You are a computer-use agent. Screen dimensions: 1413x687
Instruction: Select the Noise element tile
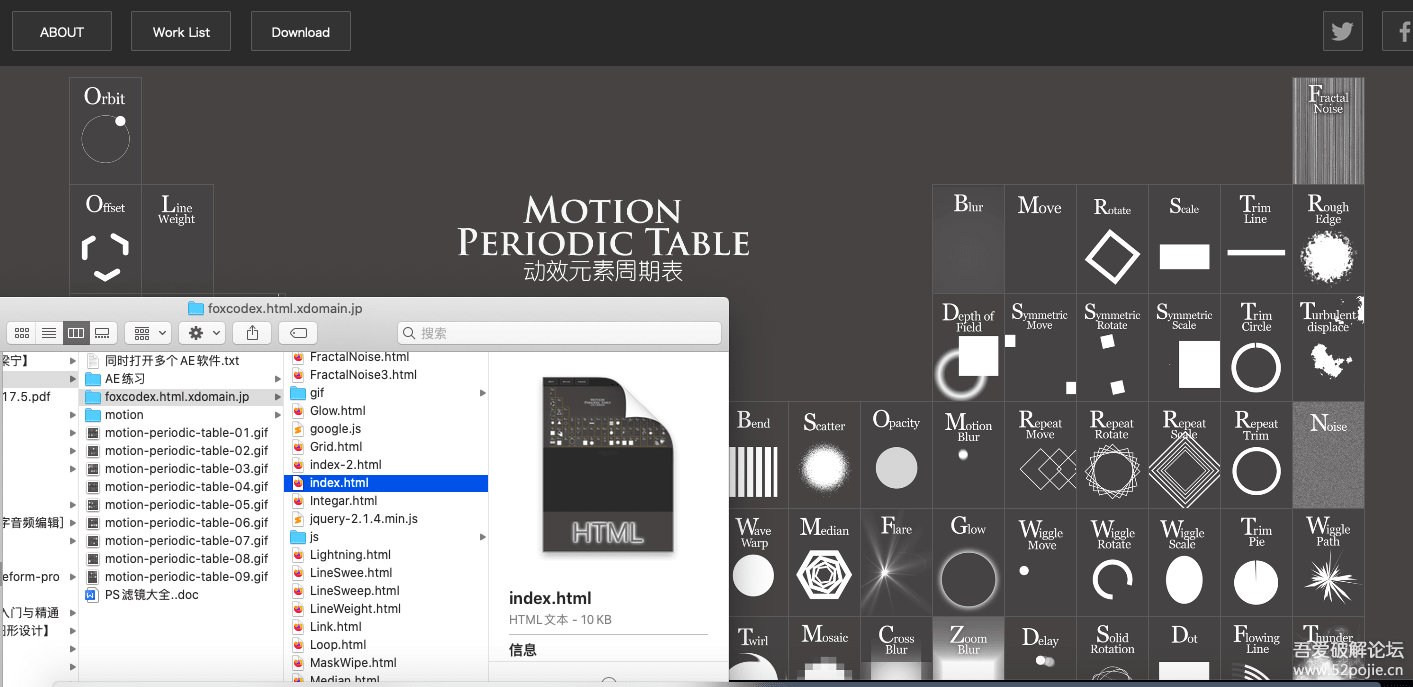click(x=1328, y=455)
